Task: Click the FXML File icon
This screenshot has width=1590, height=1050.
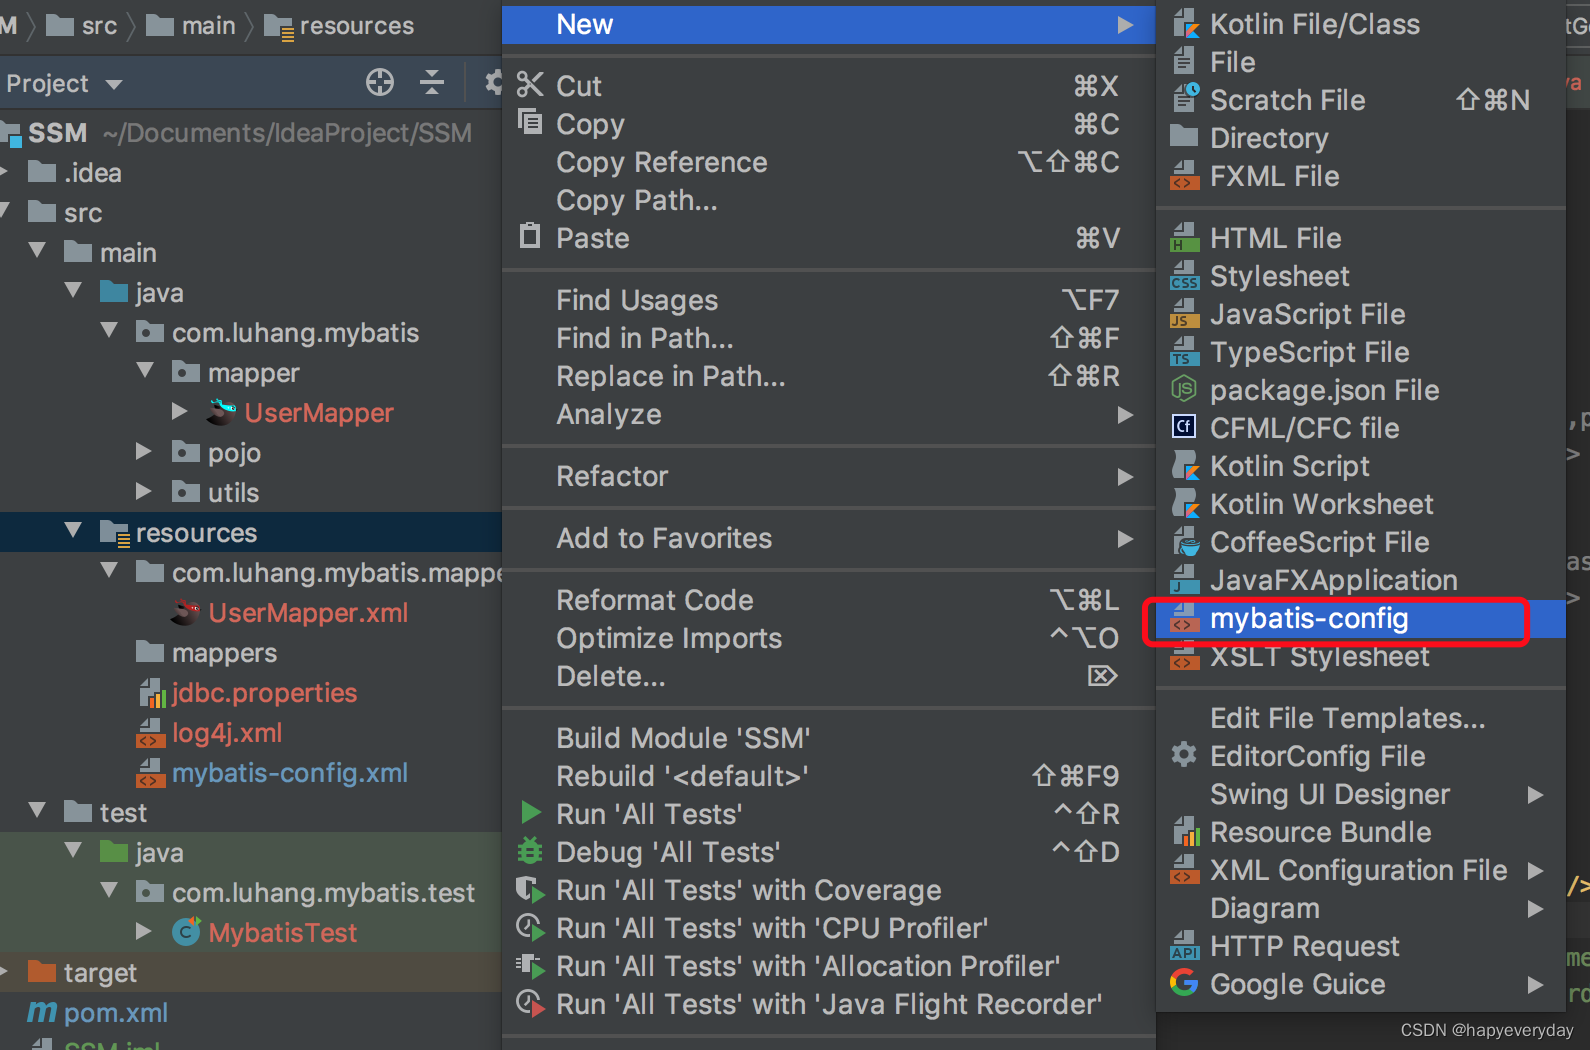Action: [x=1185, y=175]
